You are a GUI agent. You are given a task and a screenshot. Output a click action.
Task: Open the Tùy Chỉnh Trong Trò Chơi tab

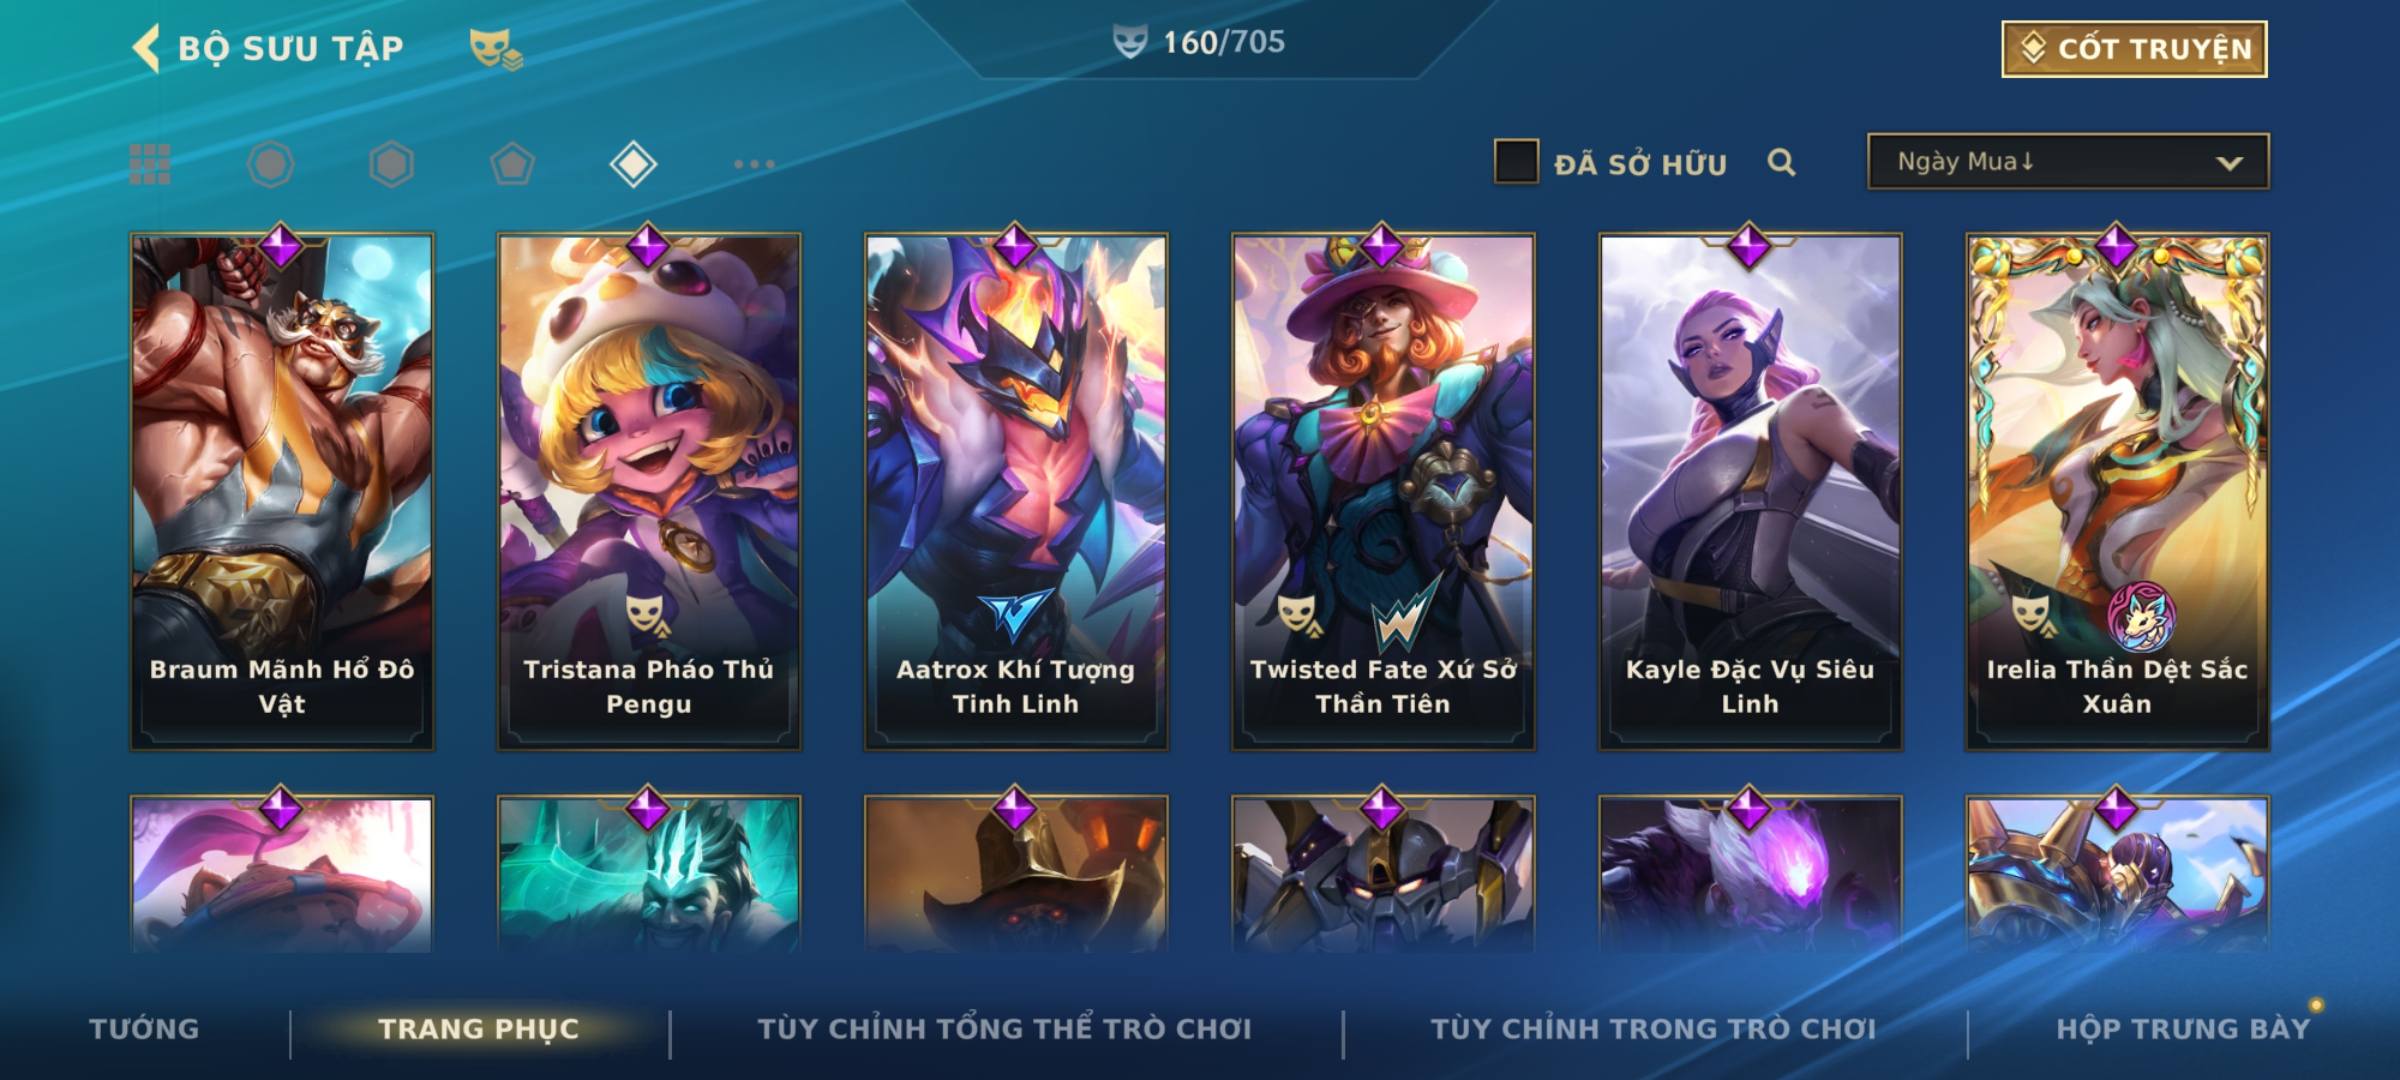pos(1654,1029)
